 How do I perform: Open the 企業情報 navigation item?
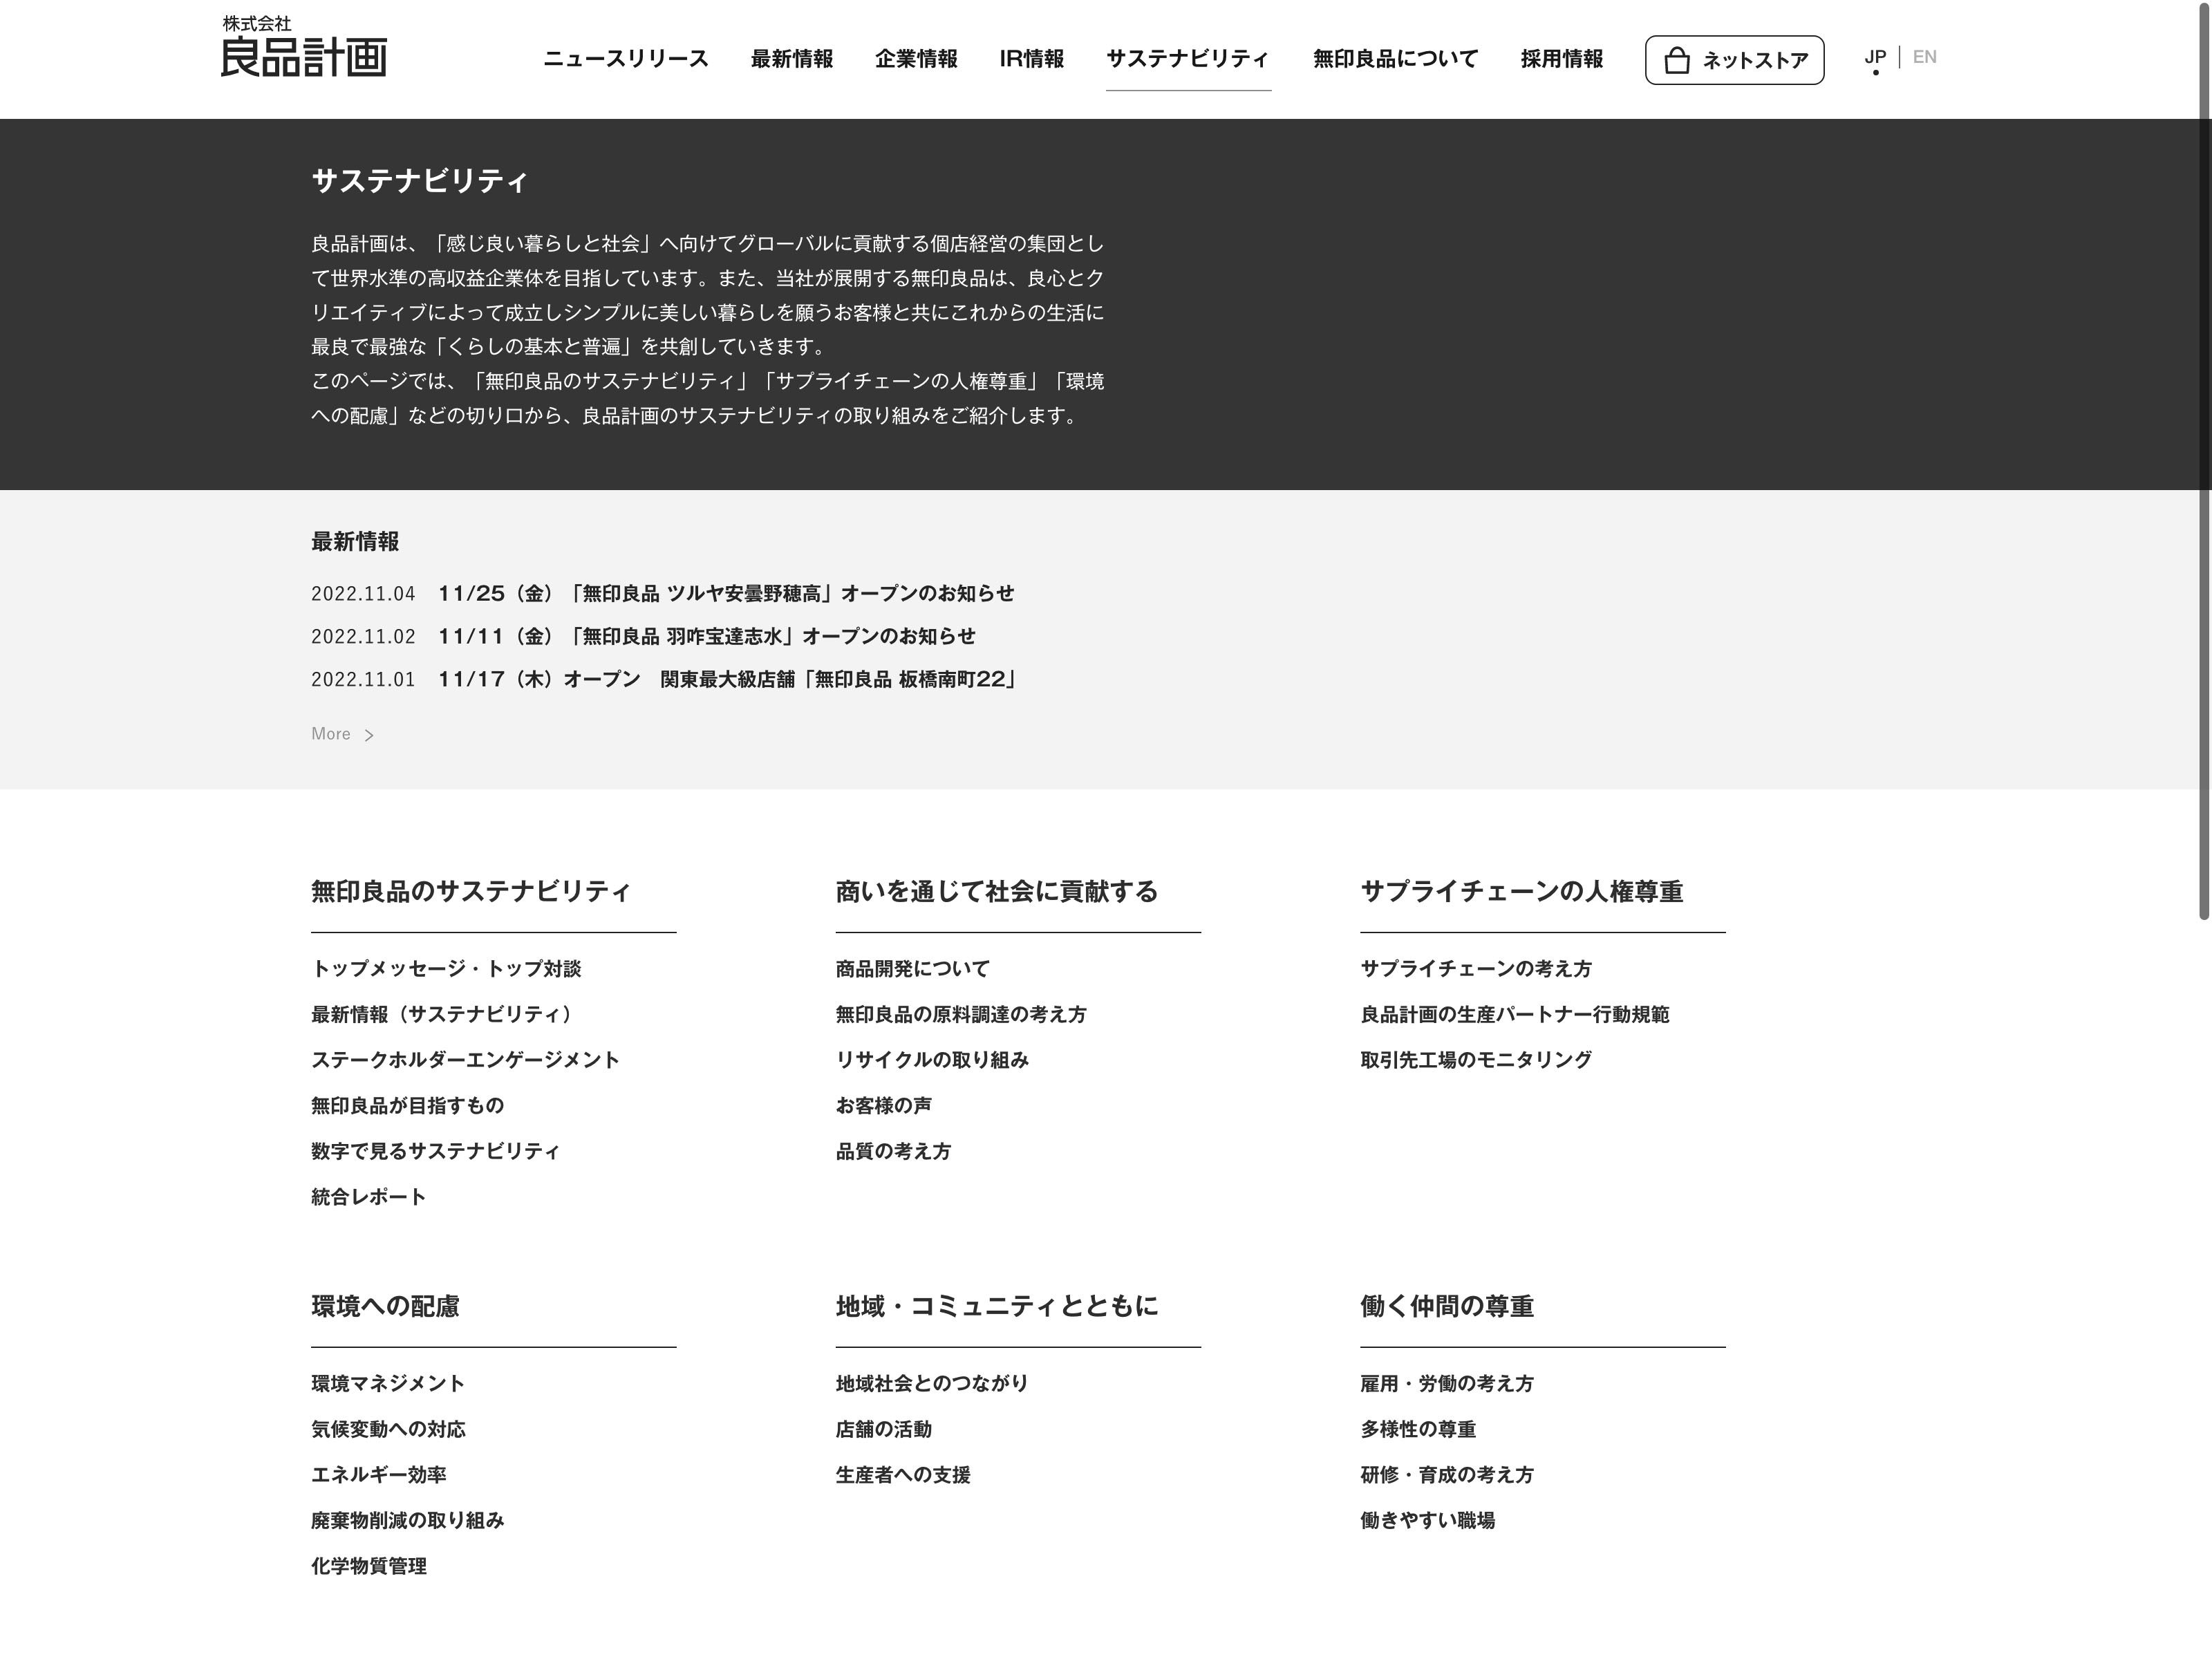[x=915, y=59]
